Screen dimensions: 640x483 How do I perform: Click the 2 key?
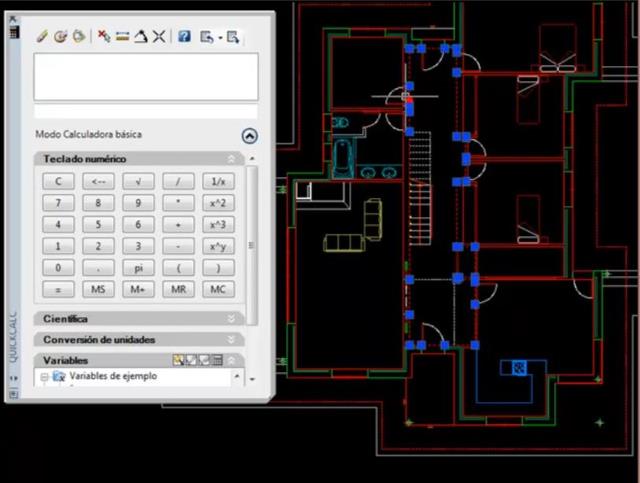[98, 246]
